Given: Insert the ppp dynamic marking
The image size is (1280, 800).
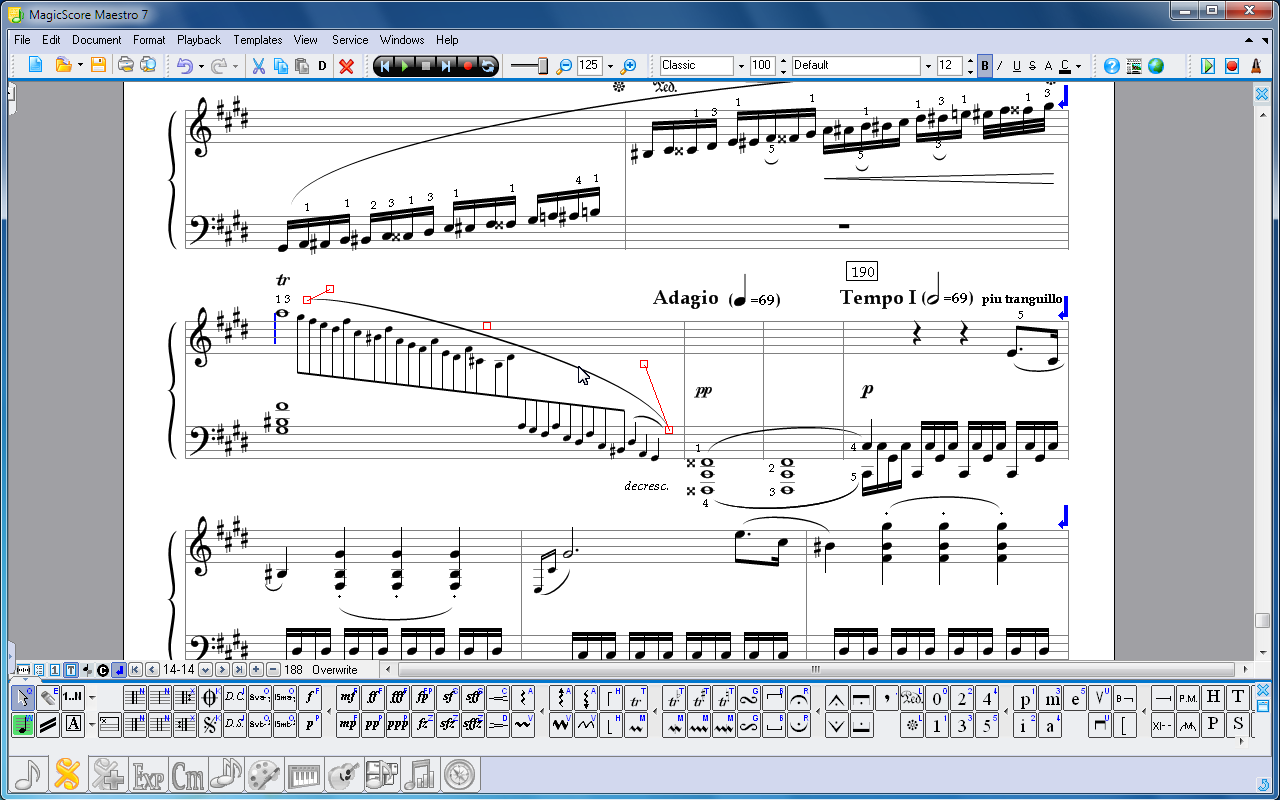Looking at the screenshot, I should 398,724.
